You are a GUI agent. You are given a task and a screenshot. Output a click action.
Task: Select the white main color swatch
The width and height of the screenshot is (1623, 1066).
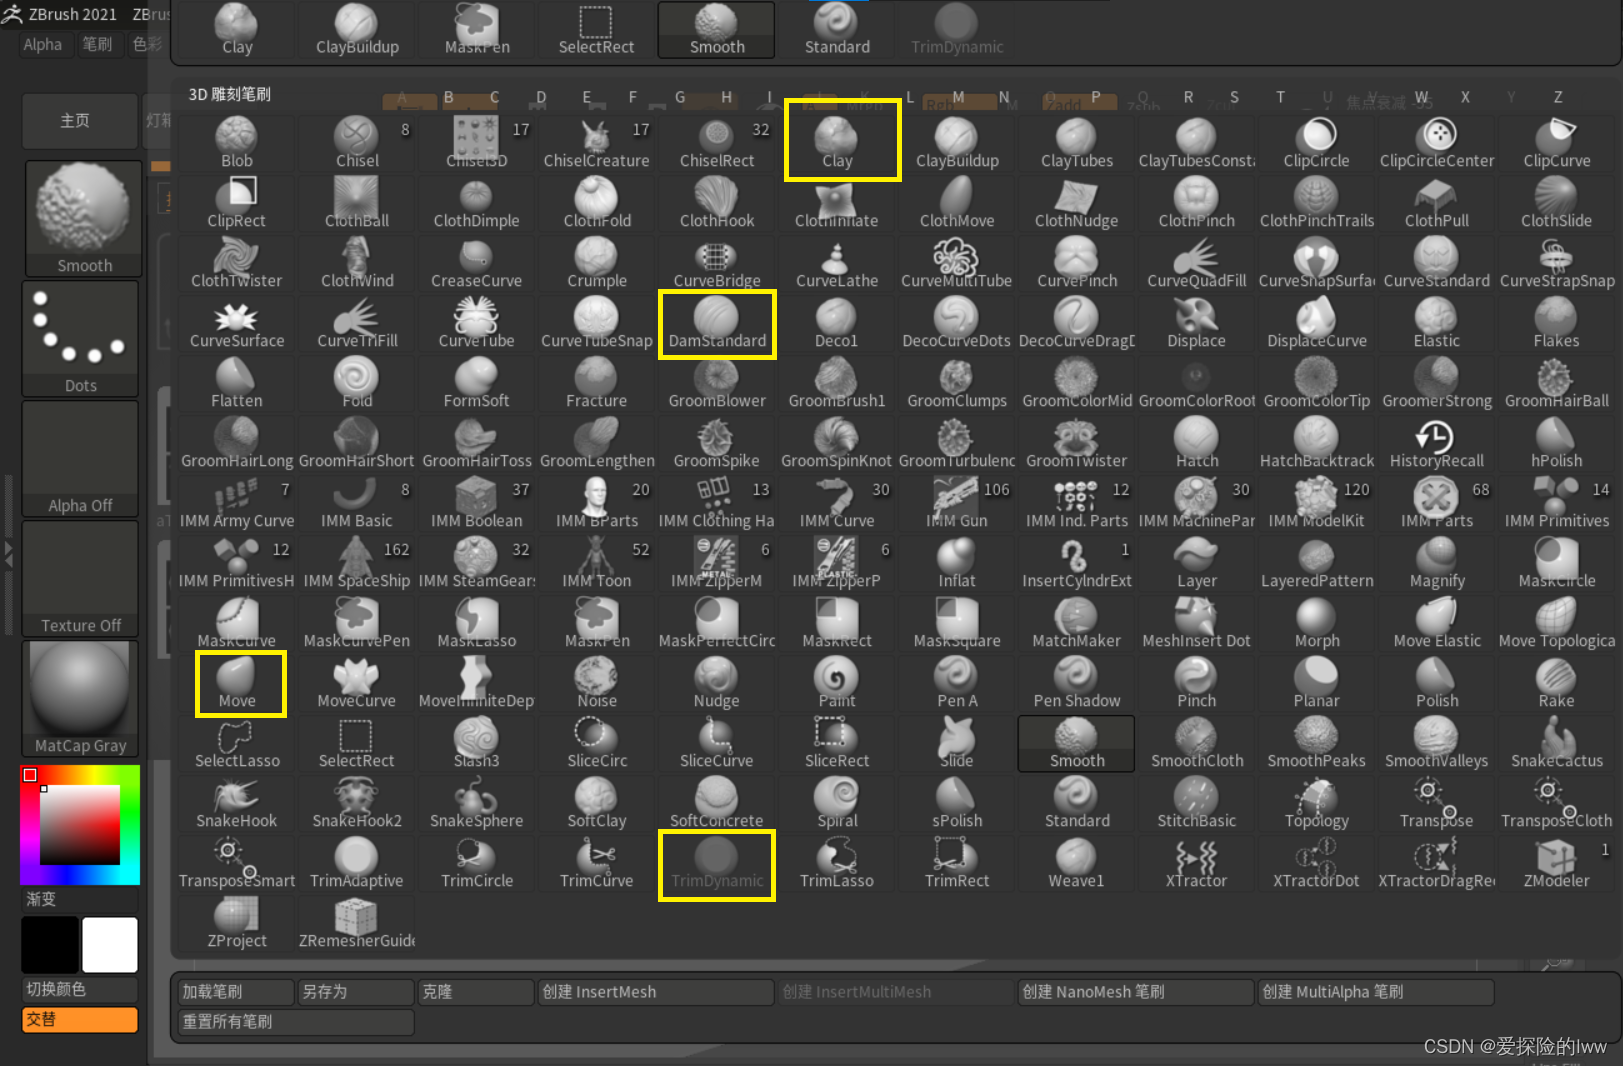(x=110, y=944)
